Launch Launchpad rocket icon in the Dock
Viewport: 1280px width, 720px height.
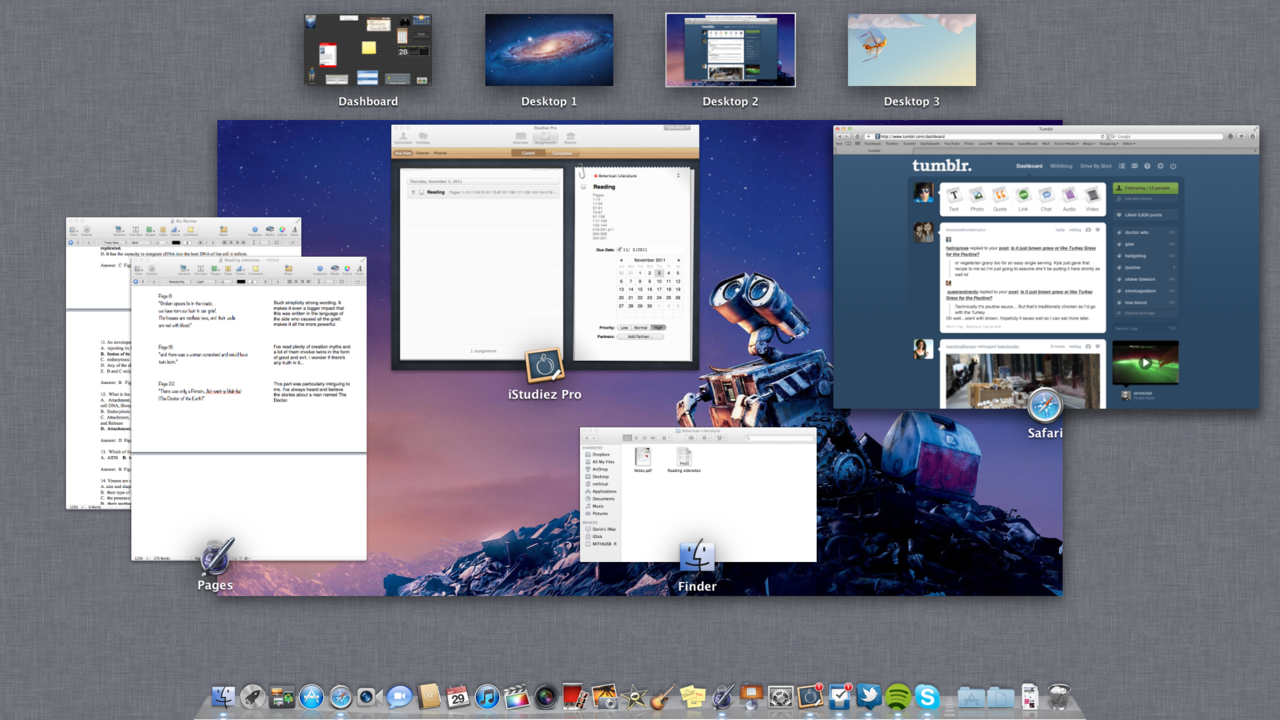pyautogui.click(x=253, y=696)
